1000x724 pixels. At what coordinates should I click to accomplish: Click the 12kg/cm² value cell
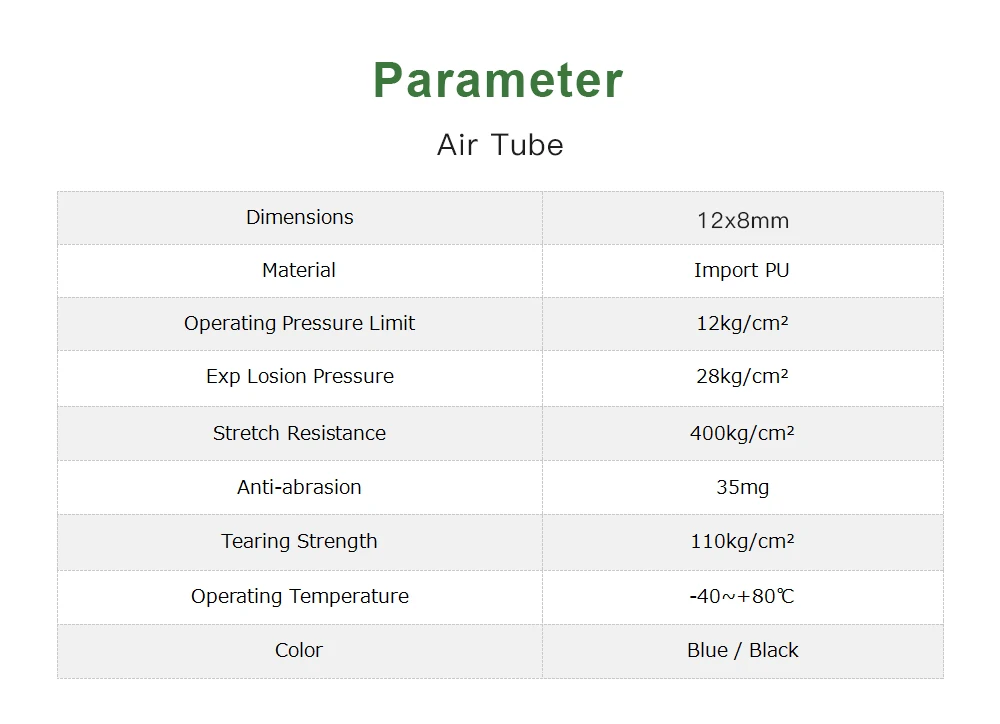coord(742,323)
